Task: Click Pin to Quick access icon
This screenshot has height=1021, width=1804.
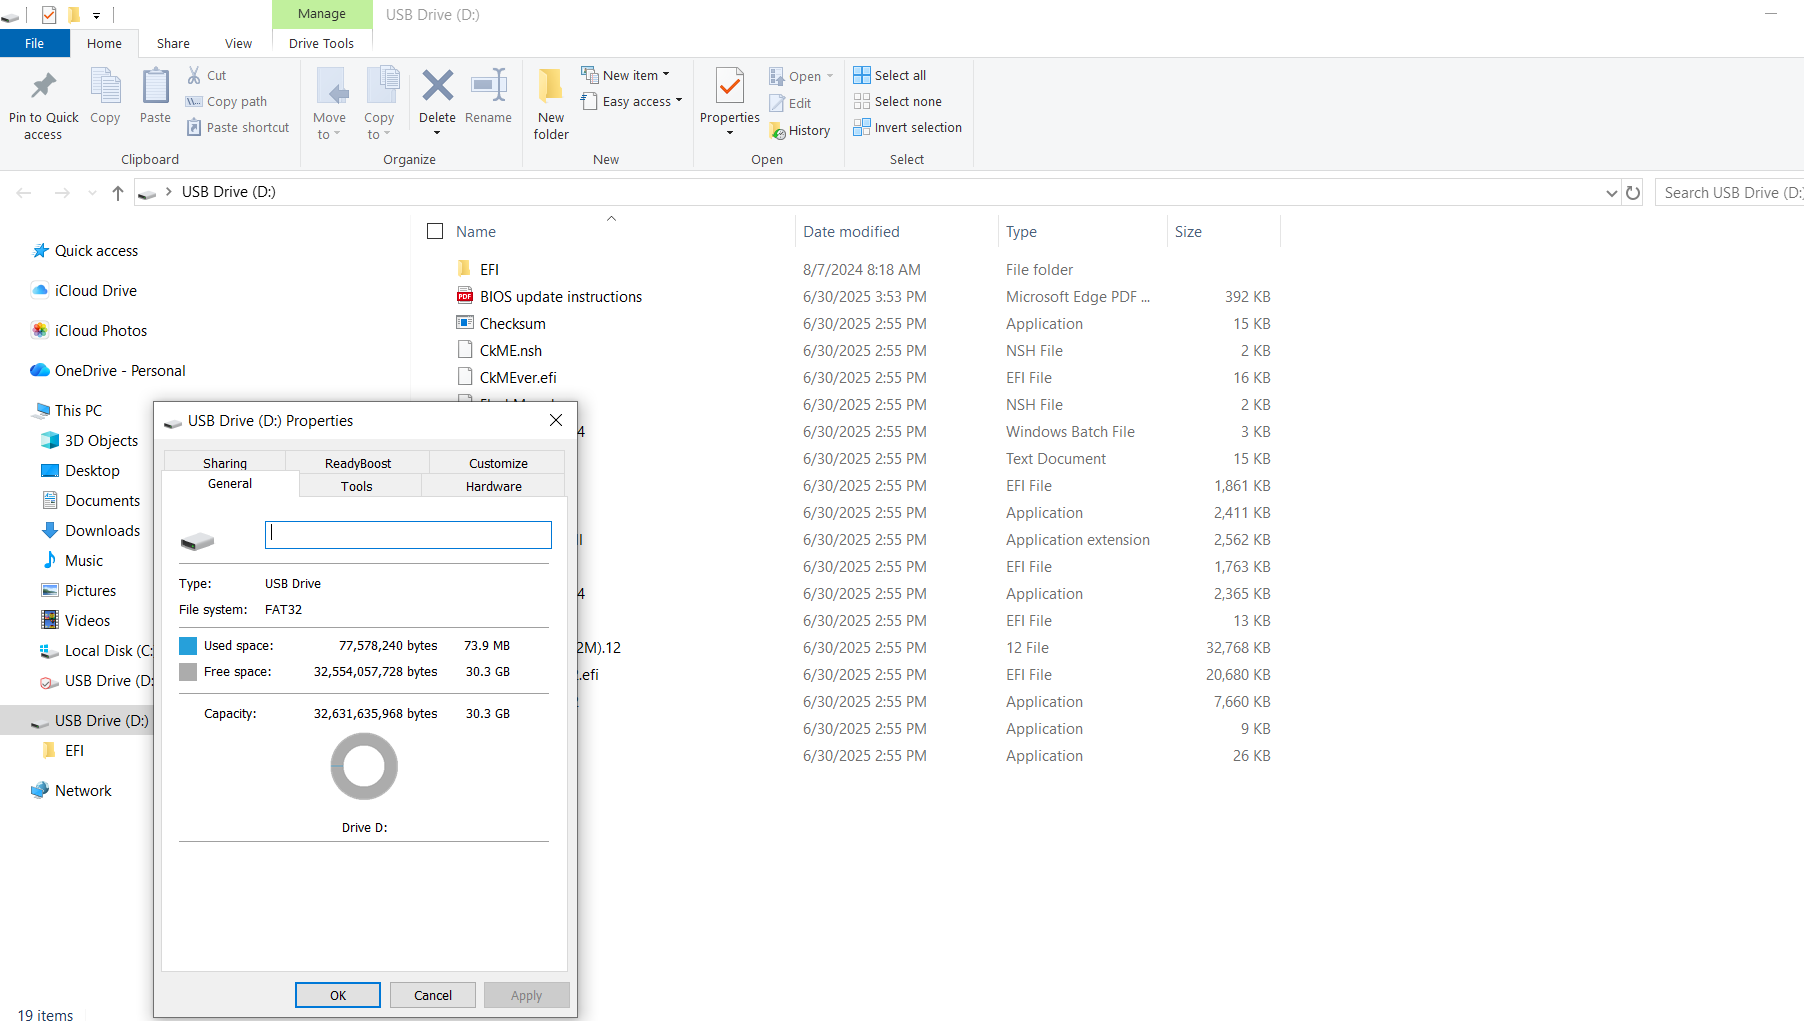Action: (x=43, y=86)
